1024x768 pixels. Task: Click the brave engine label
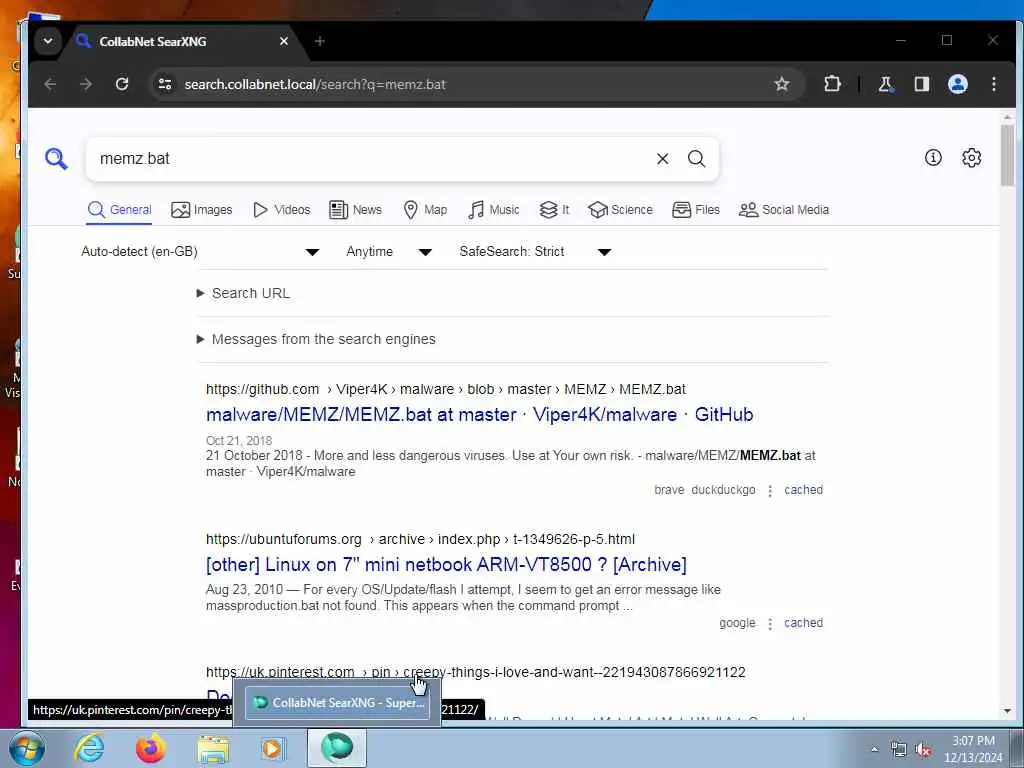669,490
